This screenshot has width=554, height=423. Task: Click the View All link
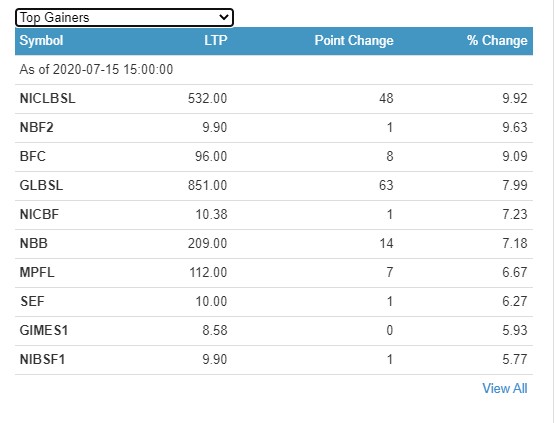pyautogui.click(x=505, y=388)
